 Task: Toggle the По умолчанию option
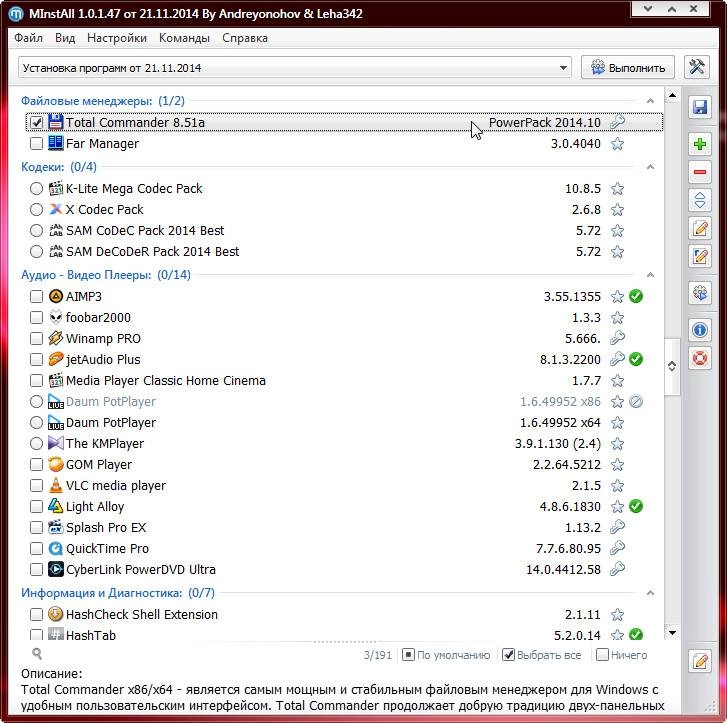446,655
